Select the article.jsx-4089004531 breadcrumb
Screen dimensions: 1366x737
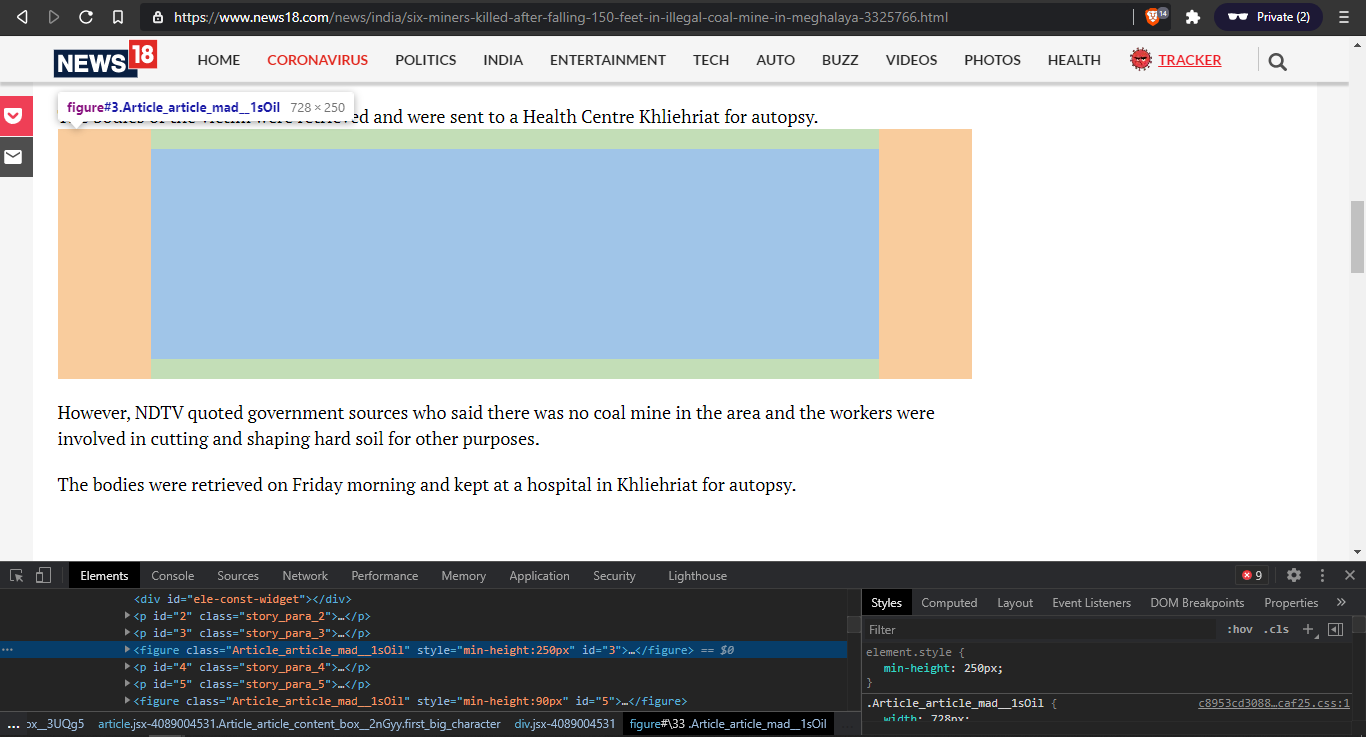[299, 724]
